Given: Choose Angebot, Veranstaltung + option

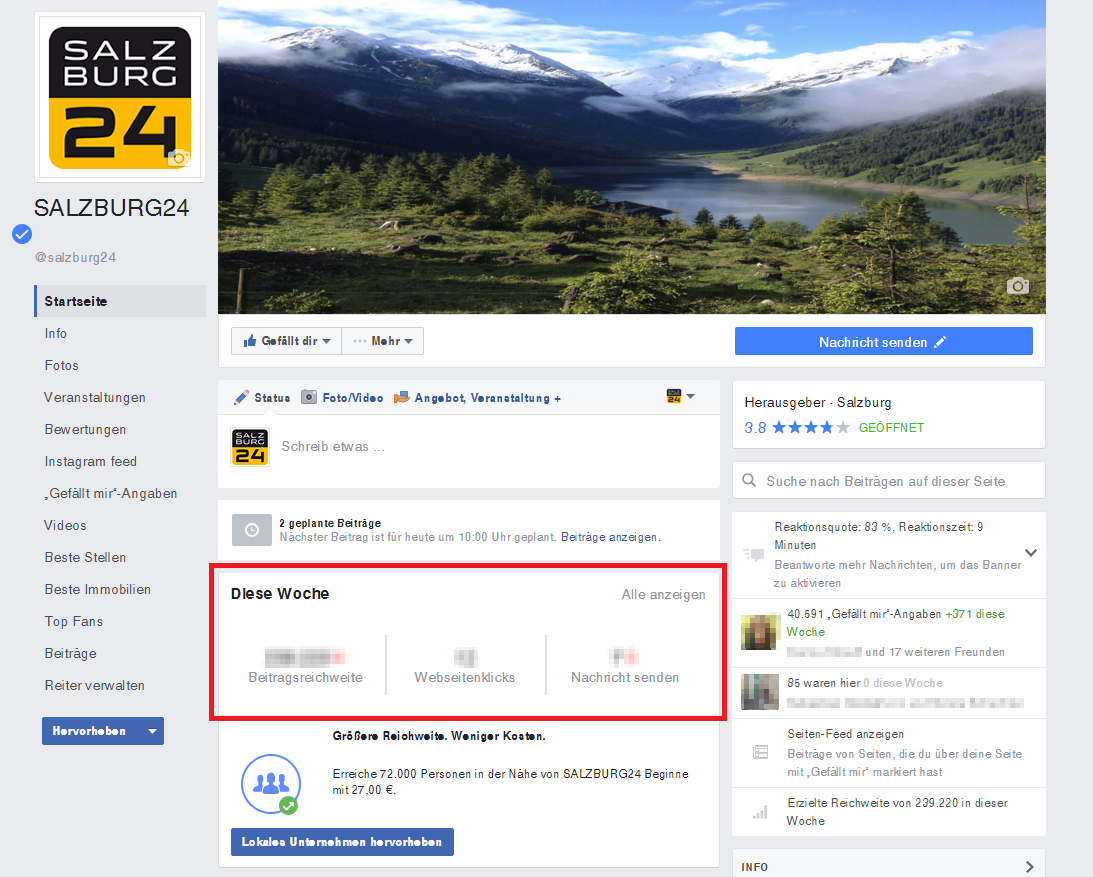Looking at the screenshot, I should (x=477, y=397).
